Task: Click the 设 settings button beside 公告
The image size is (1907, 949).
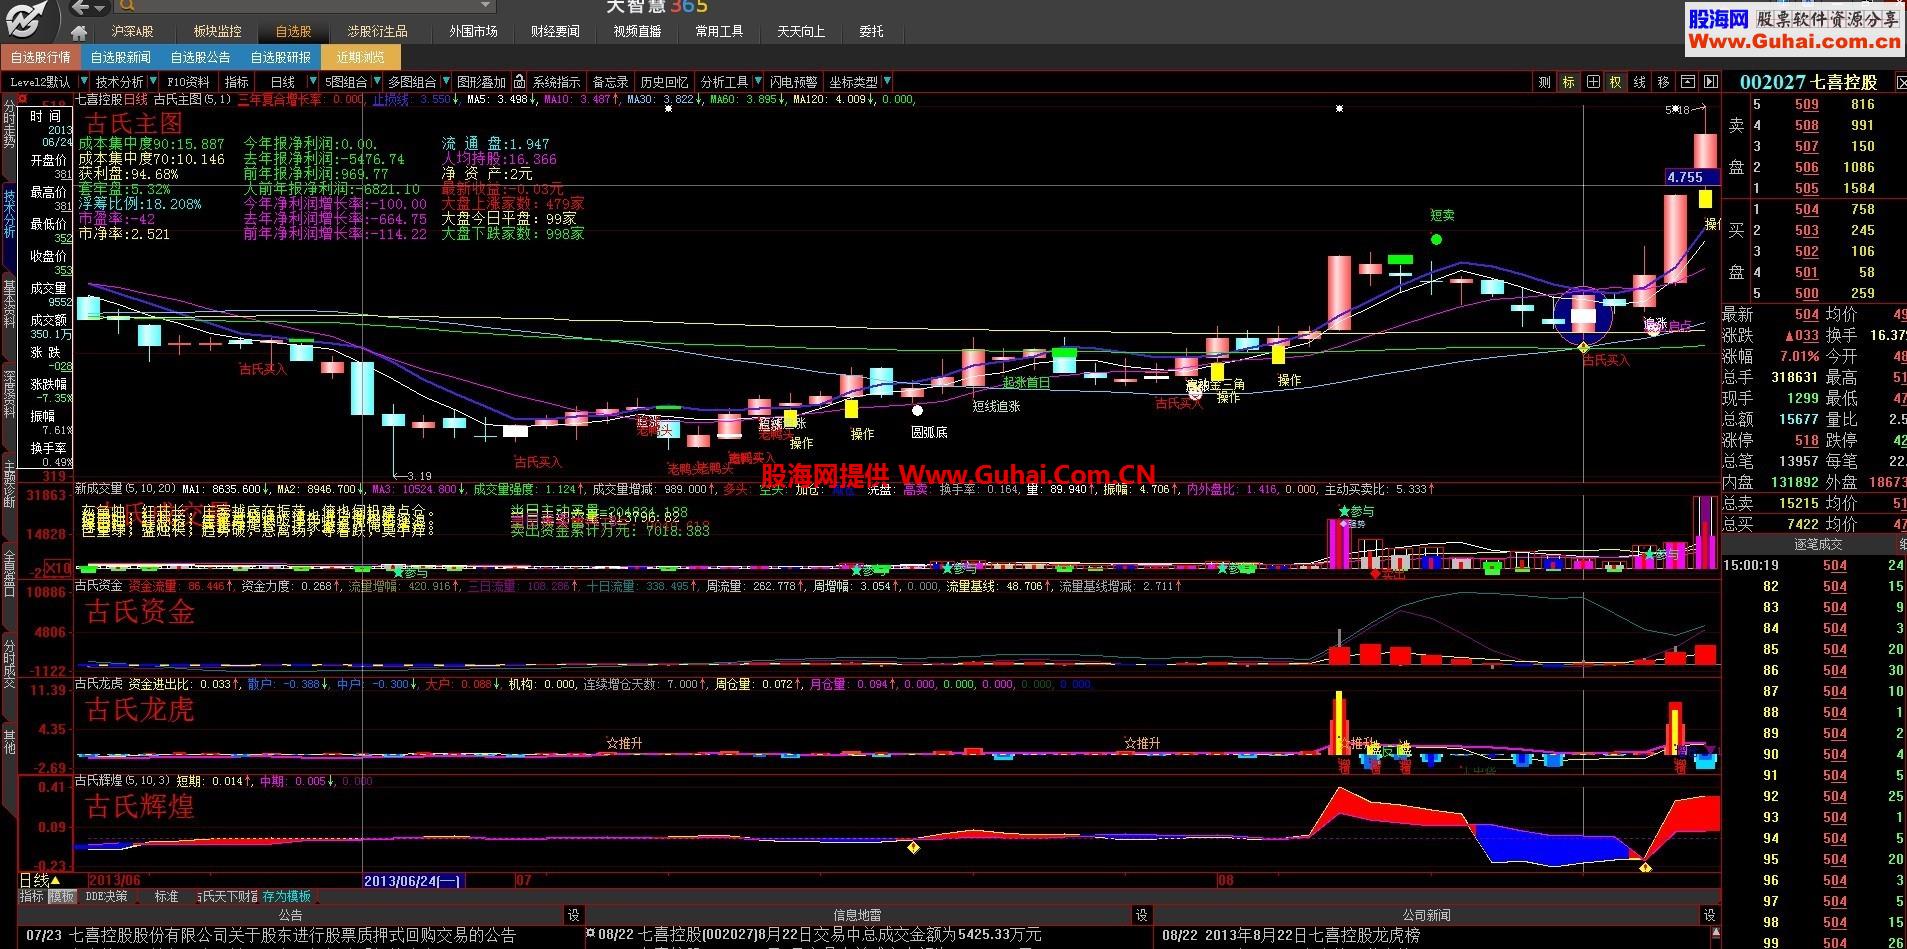Action: click(574, 915)
